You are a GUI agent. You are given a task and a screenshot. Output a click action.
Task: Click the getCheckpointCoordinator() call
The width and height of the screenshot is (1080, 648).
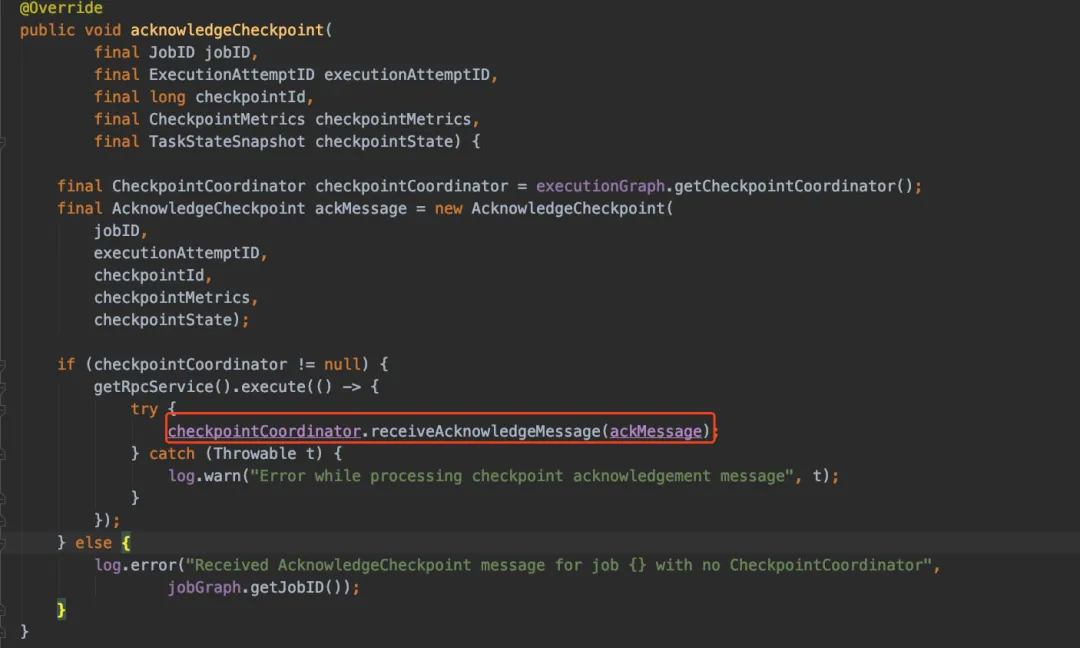793,186
